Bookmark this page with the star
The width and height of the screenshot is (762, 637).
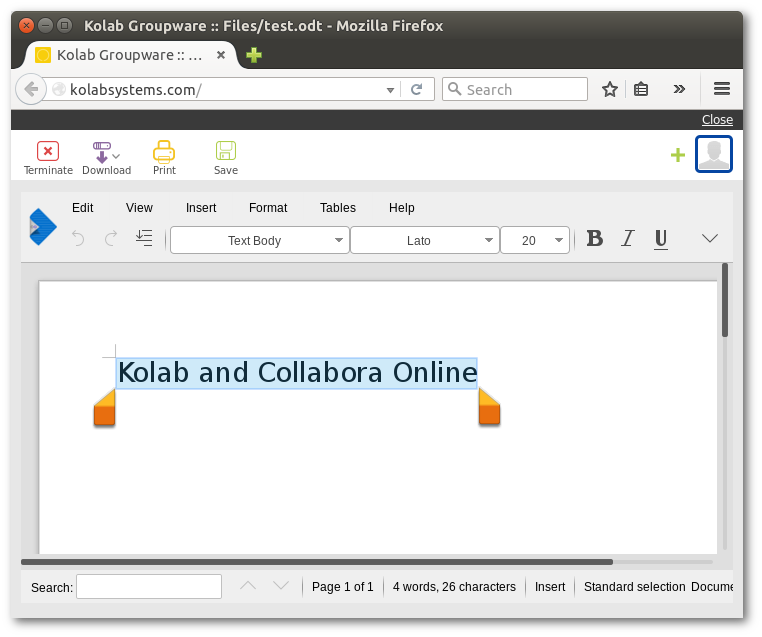coord(609,89)
